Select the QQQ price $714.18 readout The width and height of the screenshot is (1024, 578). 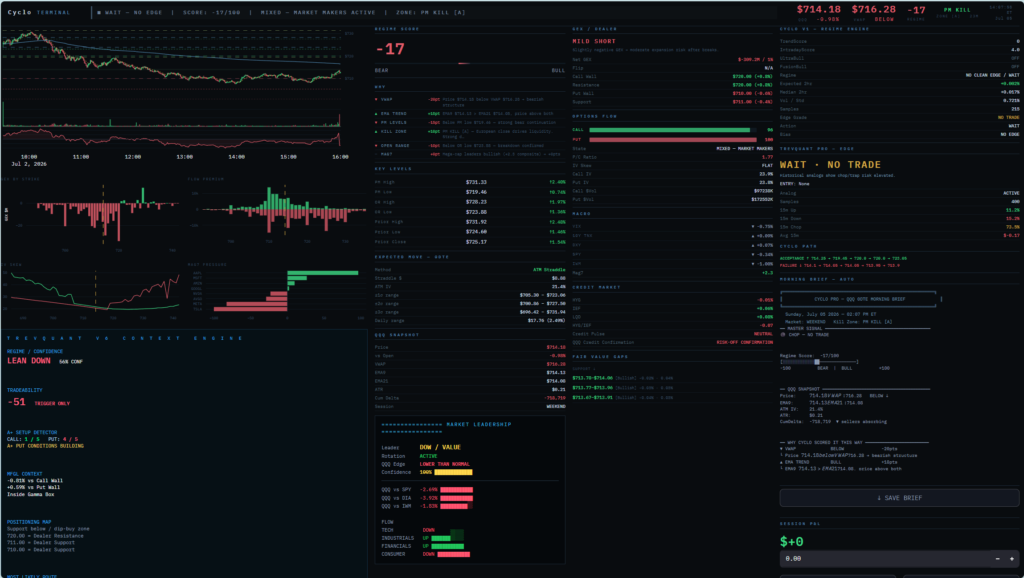[x=818, y=9]
